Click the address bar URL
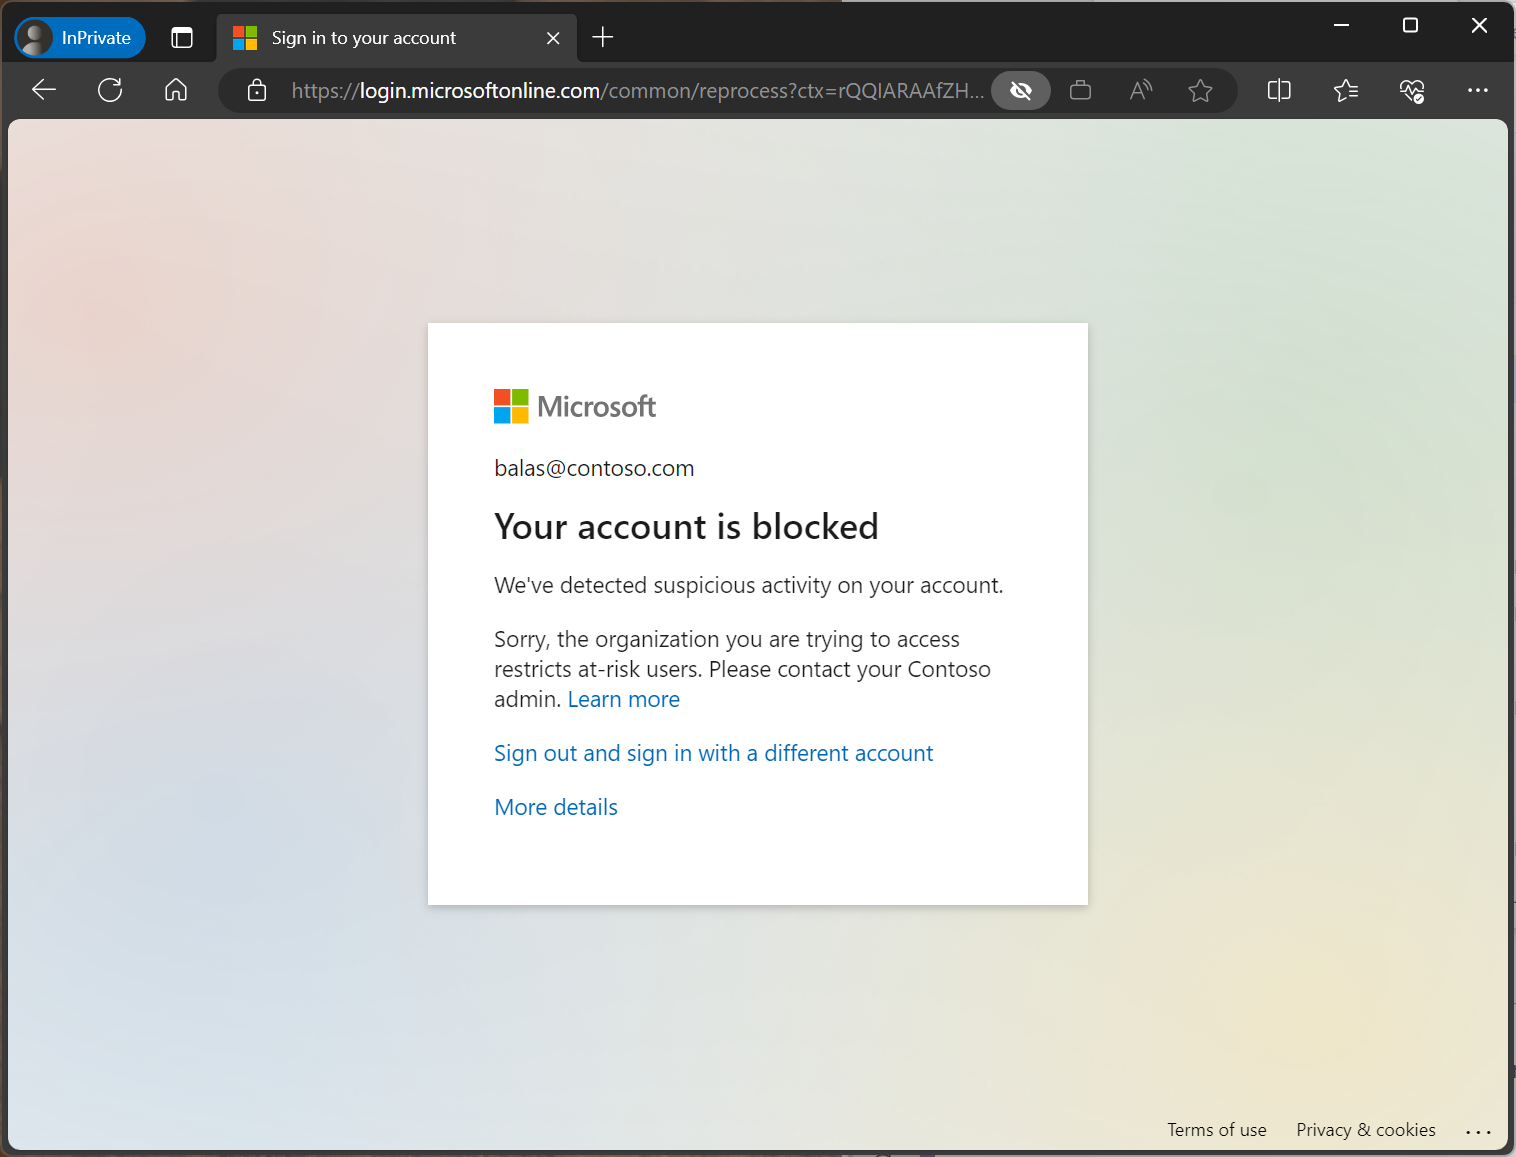Viewport: 1516px width, 1157px height. [637, 91]
